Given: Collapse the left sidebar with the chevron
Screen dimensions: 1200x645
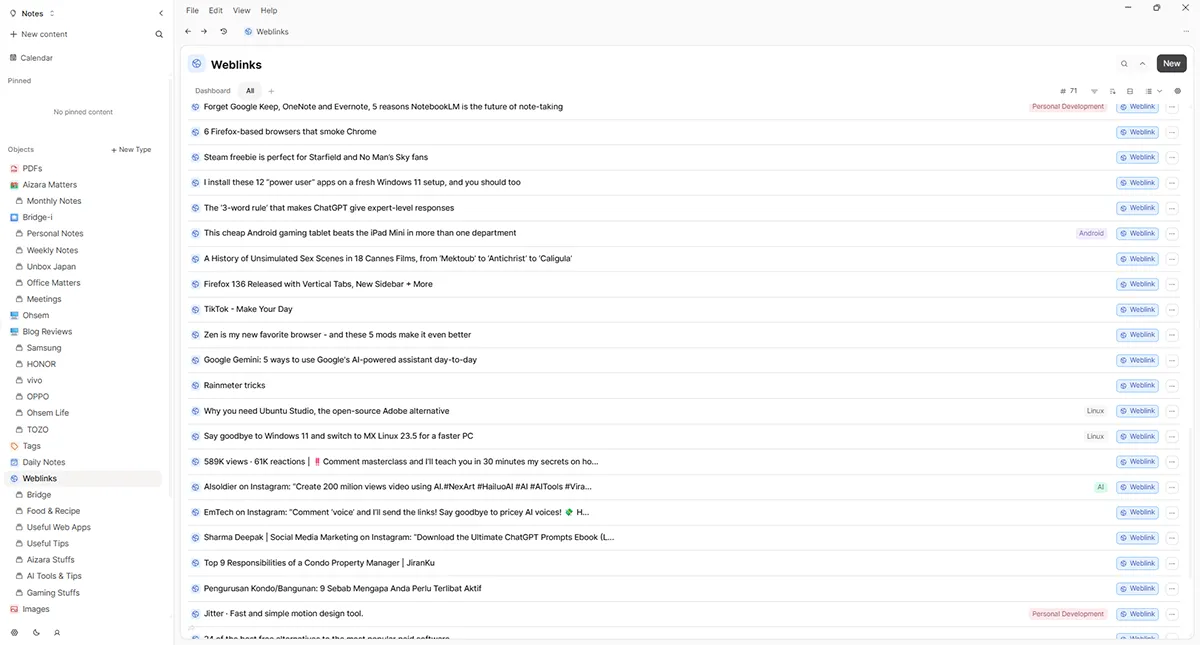Looking at the screenshot, I should click(x=161, y=13).
